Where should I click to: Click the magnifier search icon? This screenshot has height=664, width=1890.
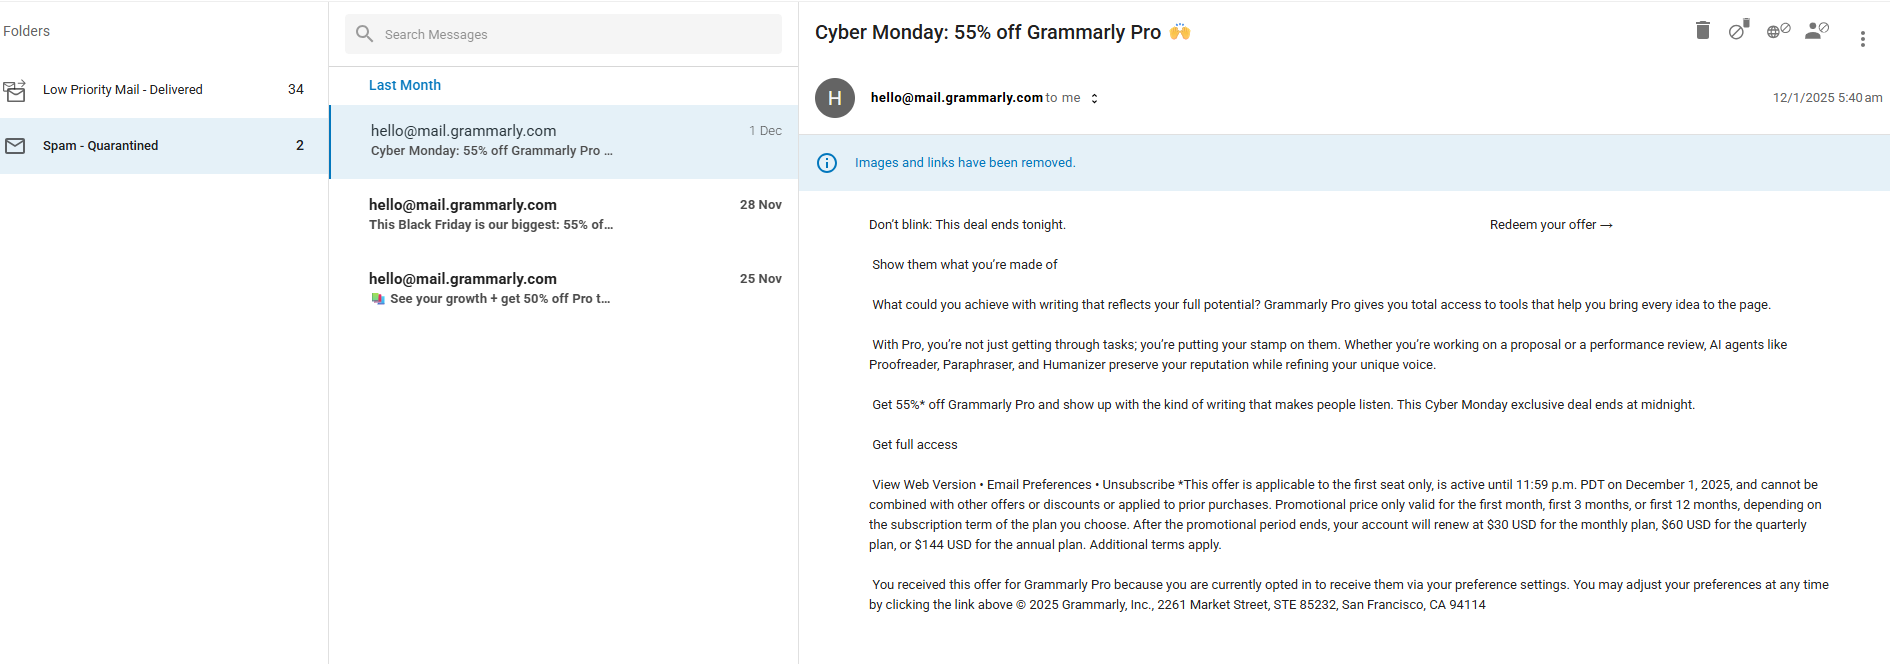[x=365, y=34]
